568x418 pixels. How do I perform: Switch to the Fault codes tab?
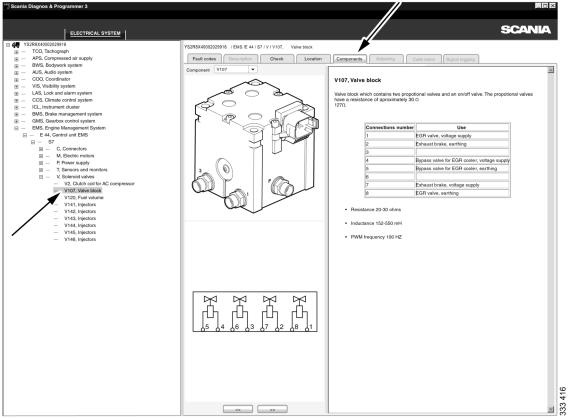204,59
